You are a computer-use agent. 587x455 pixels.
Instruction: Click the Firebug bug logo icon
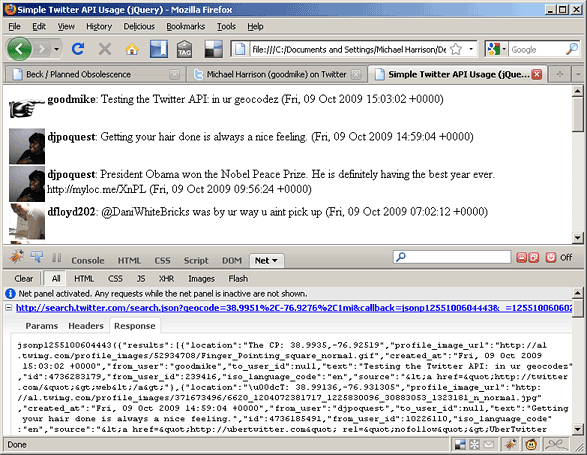16,257
